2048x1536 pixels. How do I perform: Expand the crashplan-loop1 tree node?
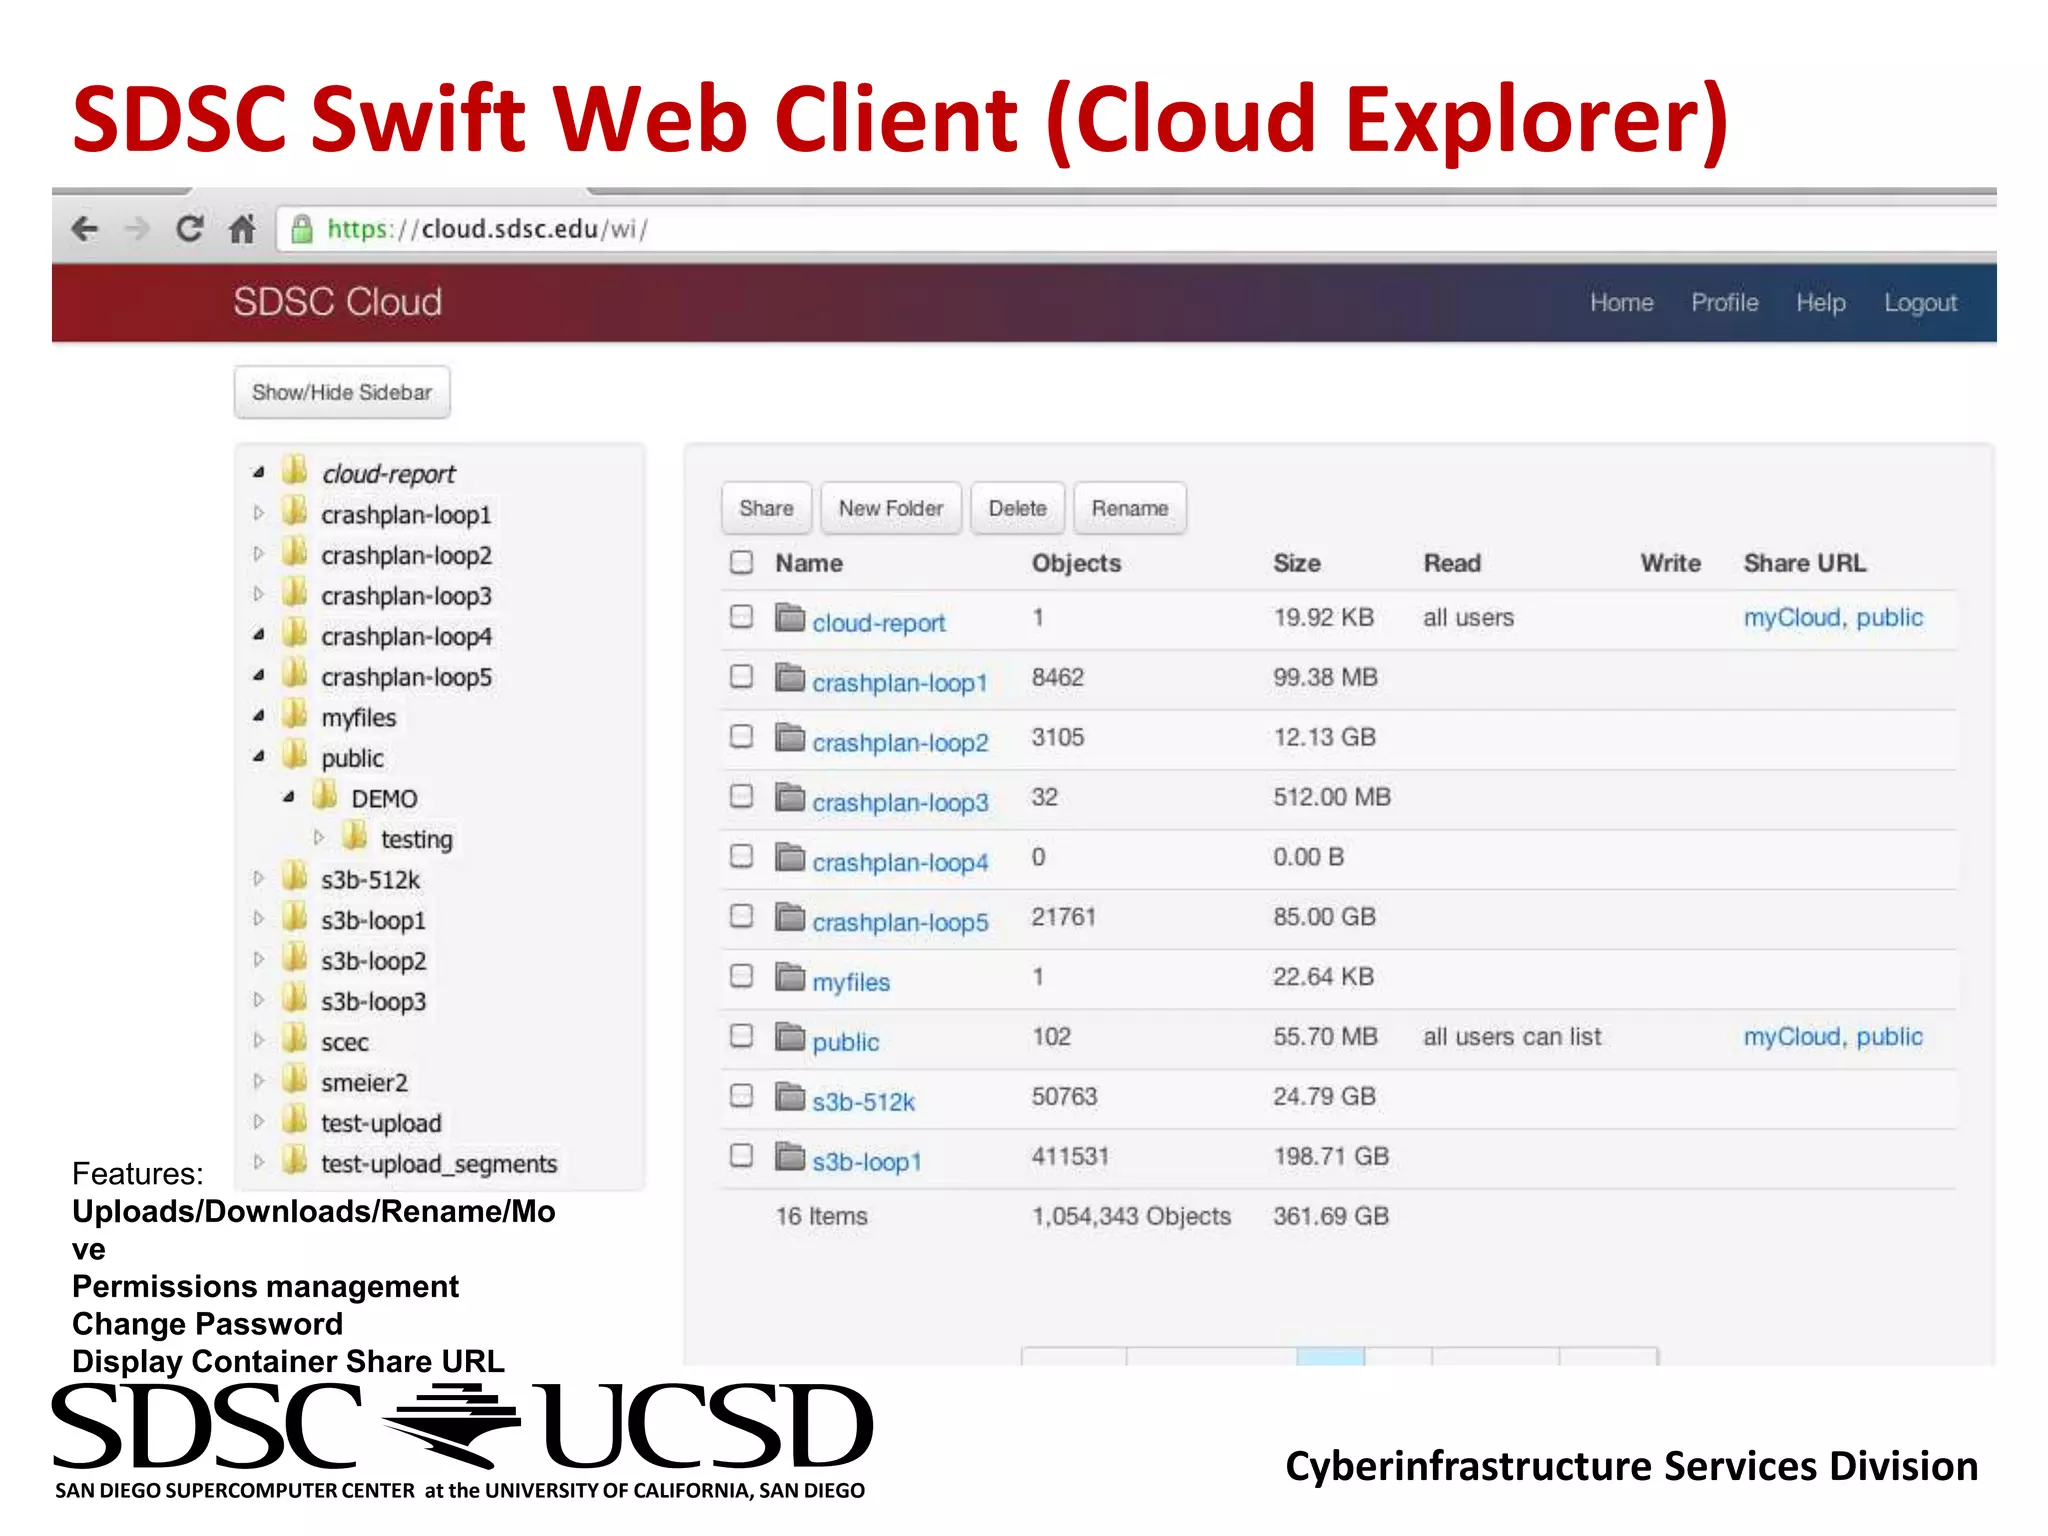[259, 513]
